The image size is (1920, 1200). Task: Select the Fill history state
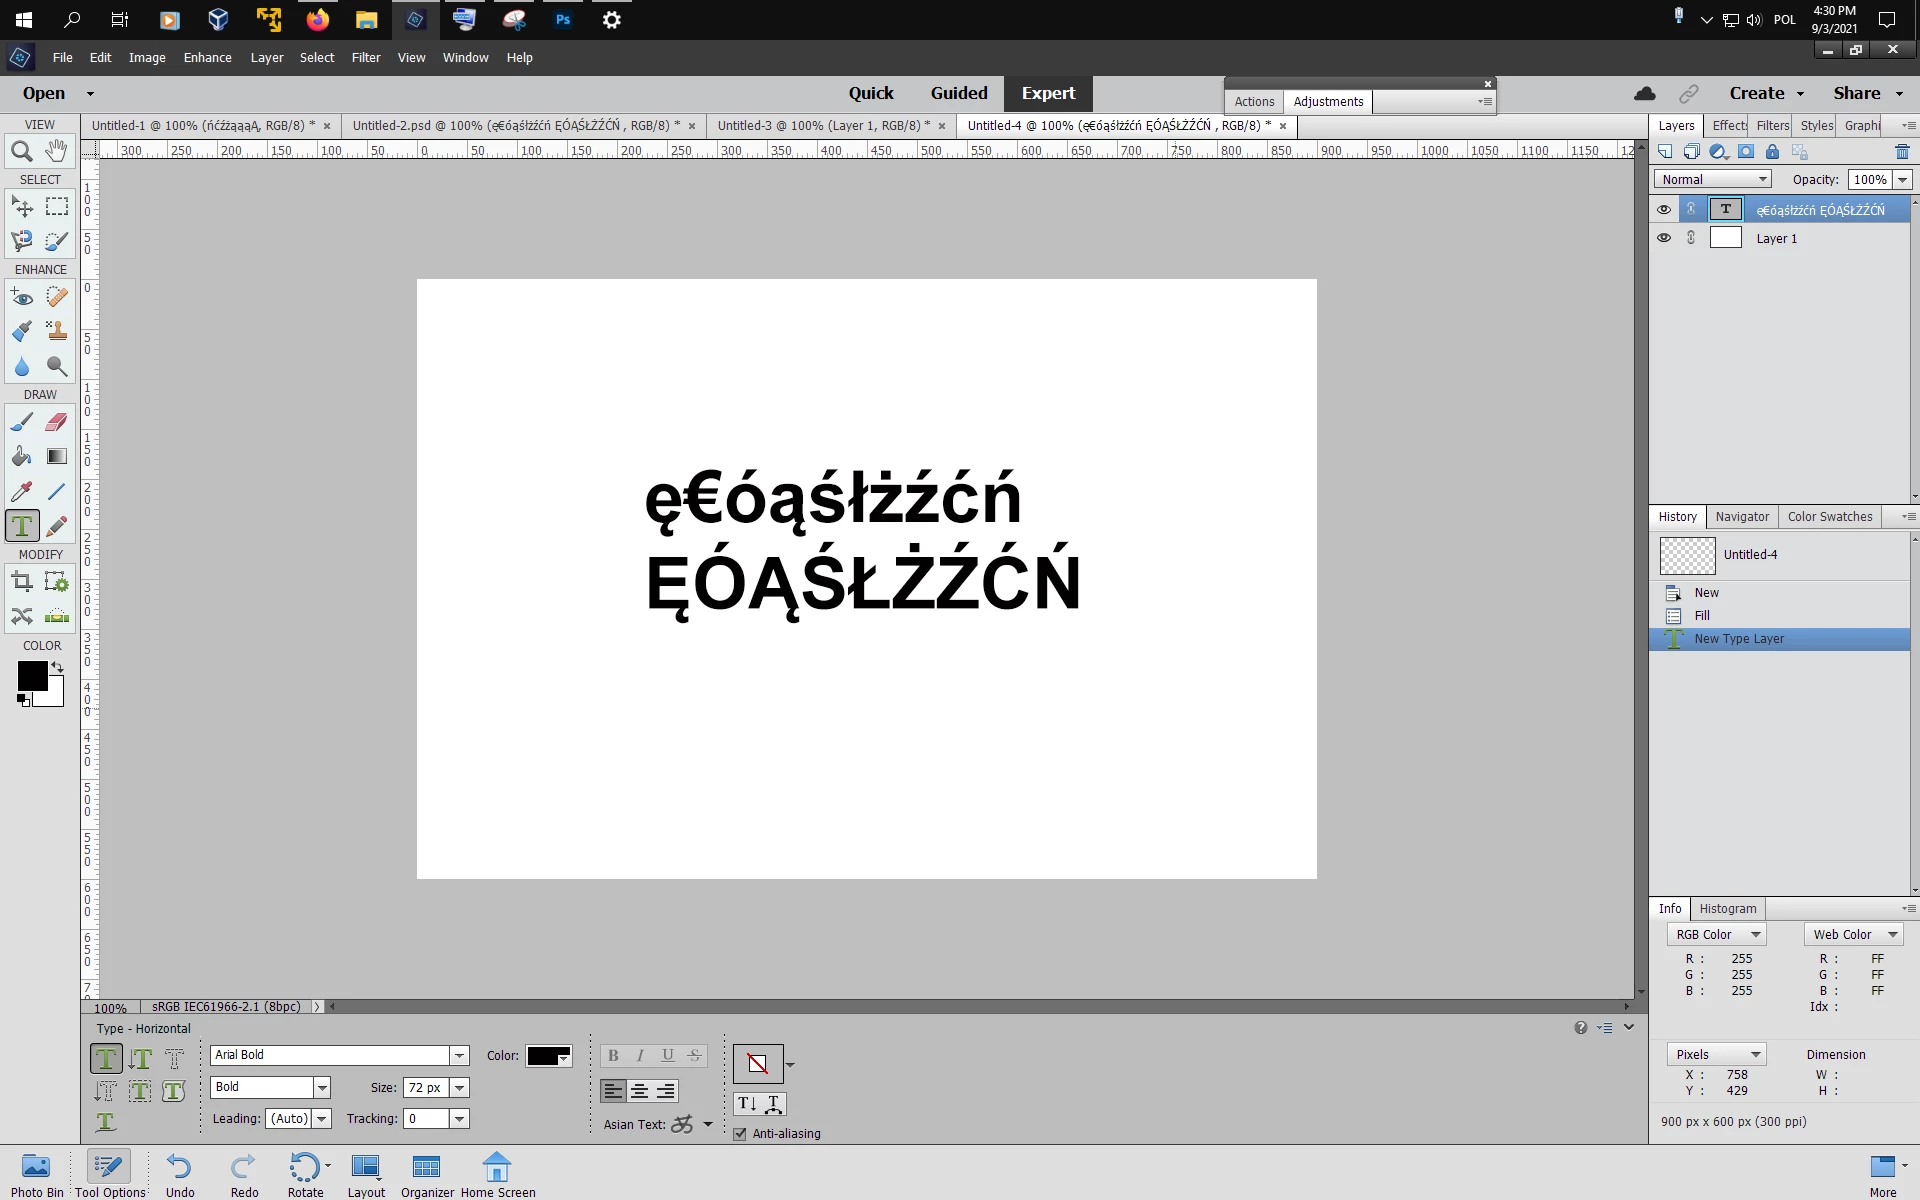tap(1702, 616)
